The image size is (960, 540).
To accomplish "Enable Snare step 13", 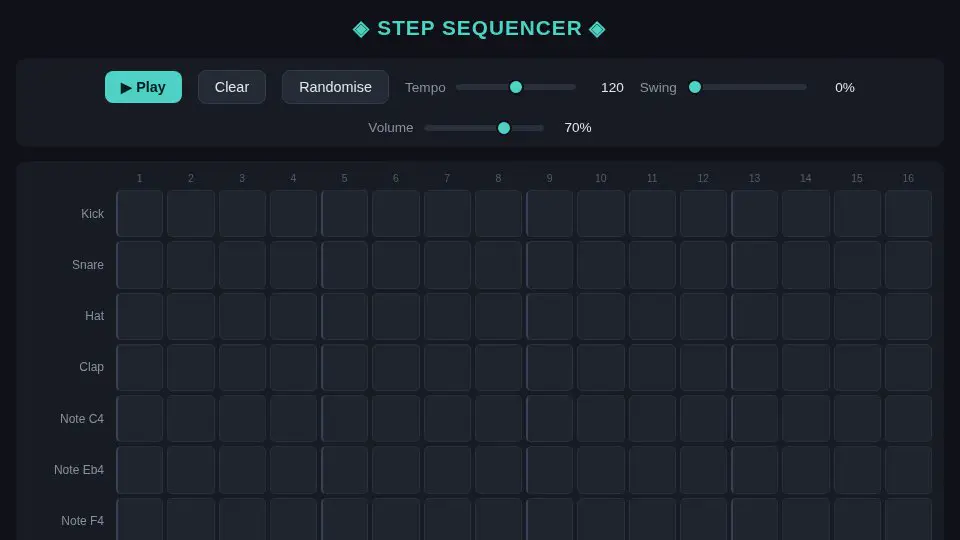I will point(754,264).
